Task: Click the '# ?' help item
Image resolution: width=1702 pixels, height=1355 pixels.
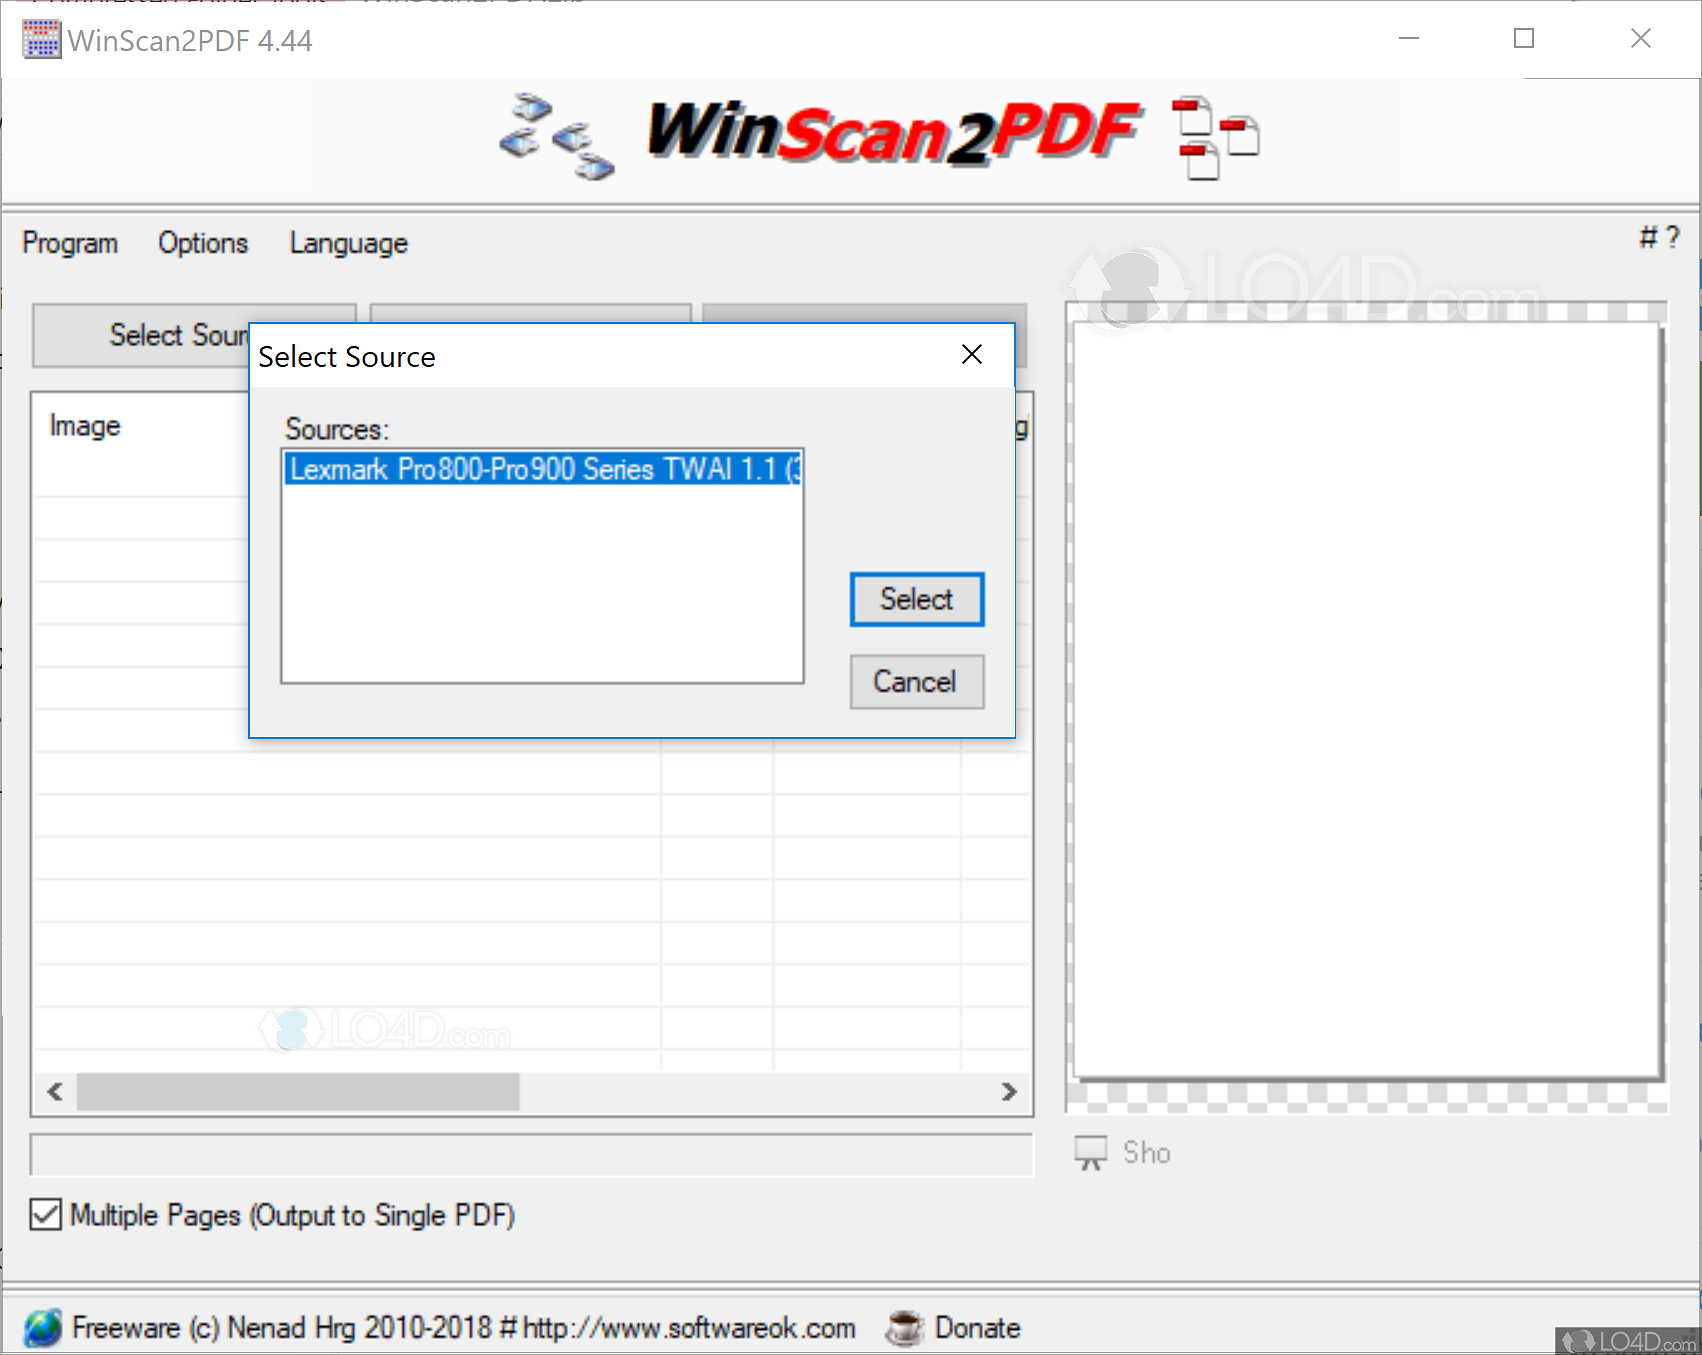Action: pos(1659,237)
